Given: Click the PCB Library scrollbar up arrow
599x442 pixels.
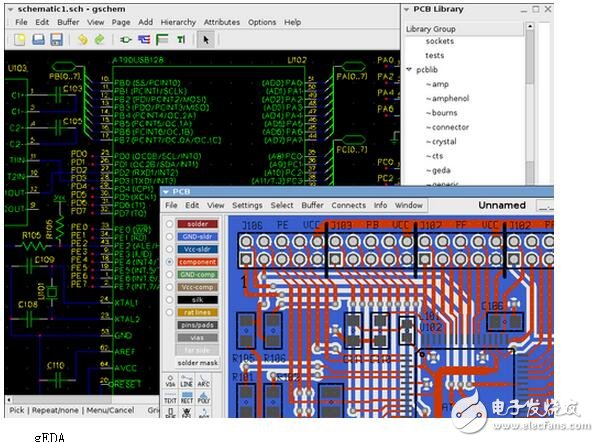Looking at the screenshot, I should point(529,26).
